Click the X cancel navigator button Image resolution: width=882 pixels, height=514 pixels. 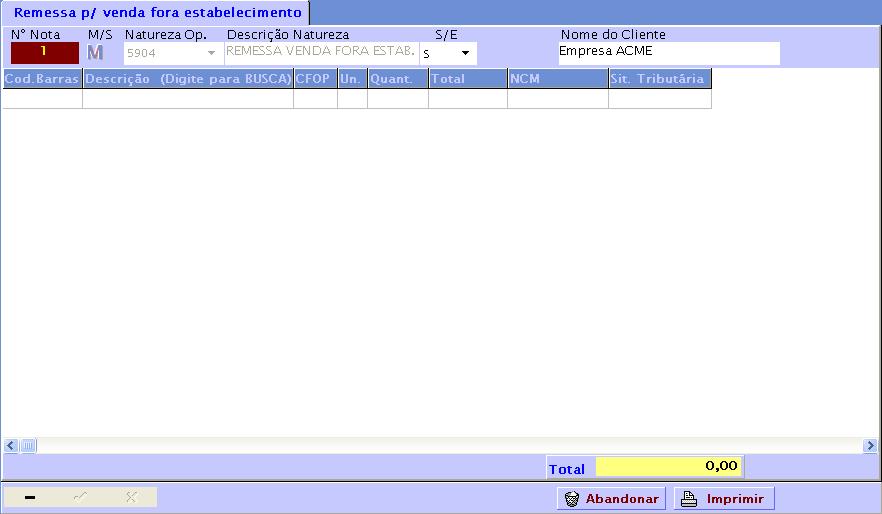click(131, 498)
